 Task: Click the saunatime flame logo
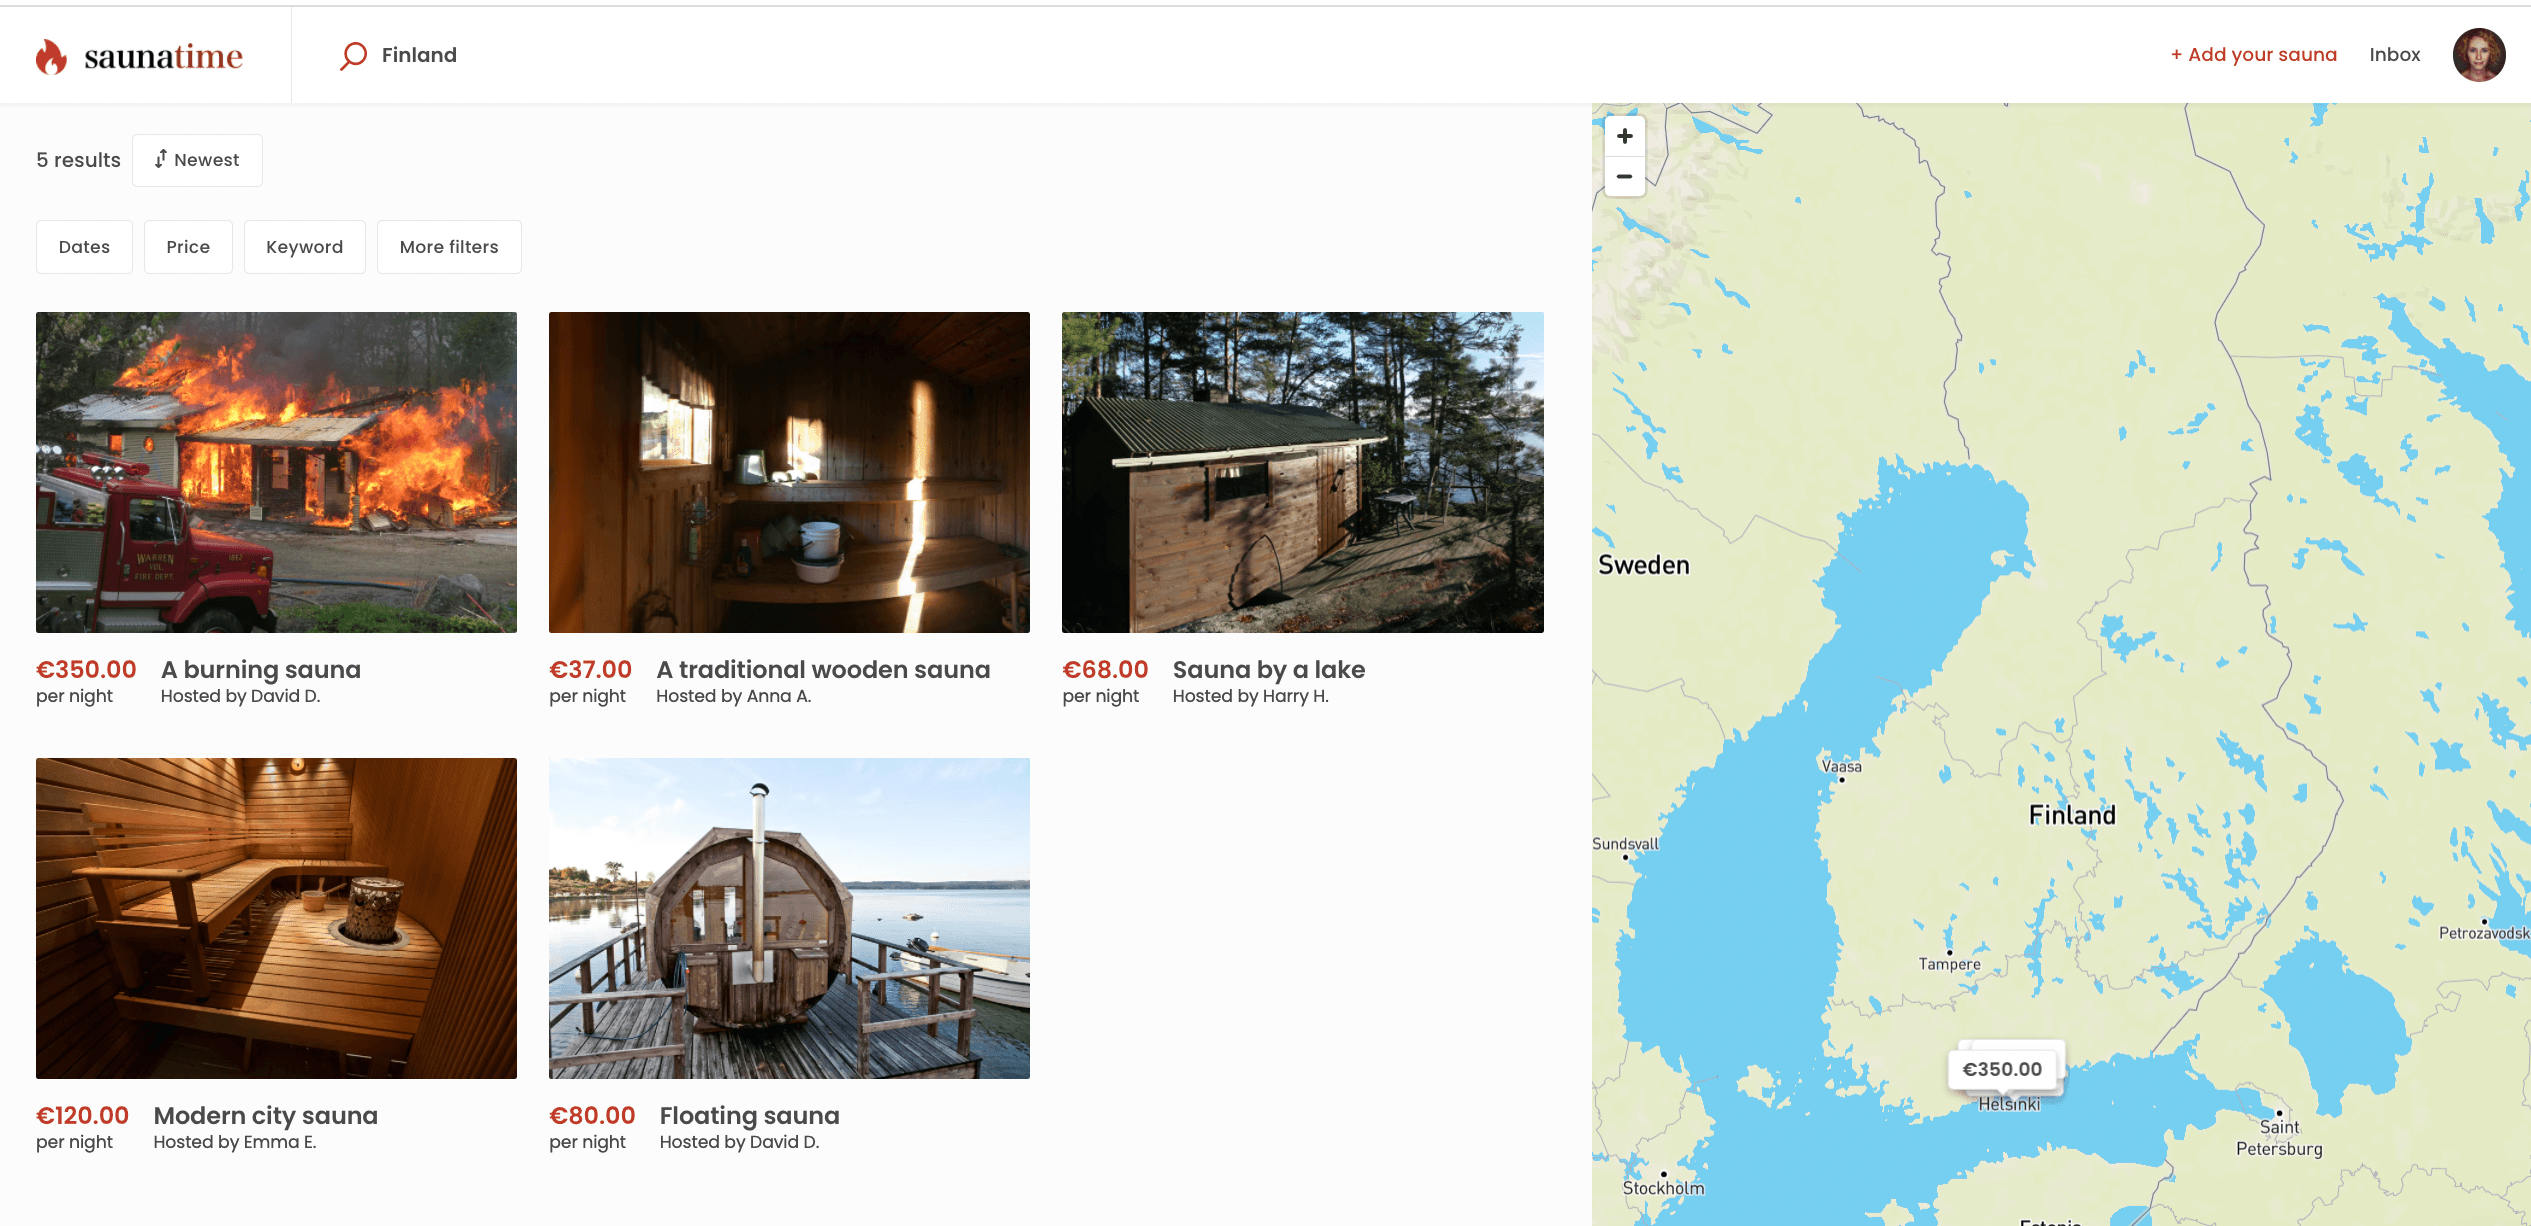pos(51,56)
